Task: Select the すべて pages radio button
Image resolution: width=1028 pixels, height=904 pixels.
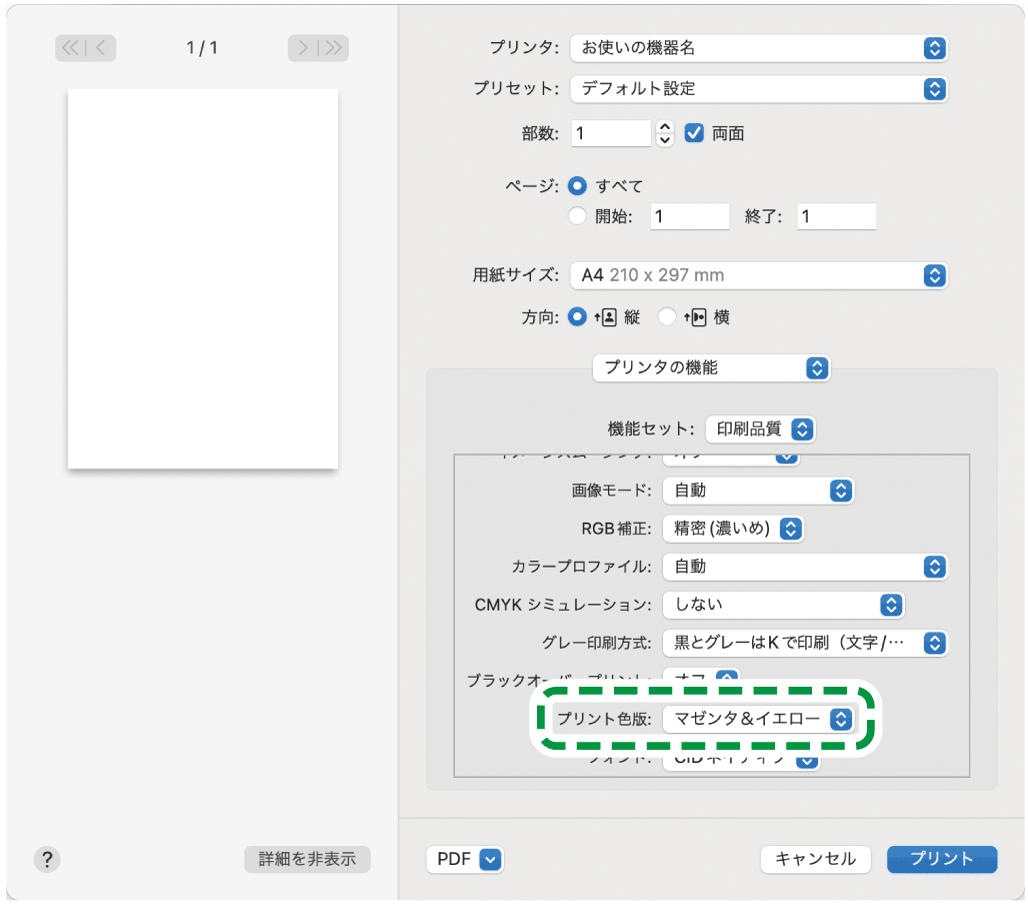Action: [579, 185]
